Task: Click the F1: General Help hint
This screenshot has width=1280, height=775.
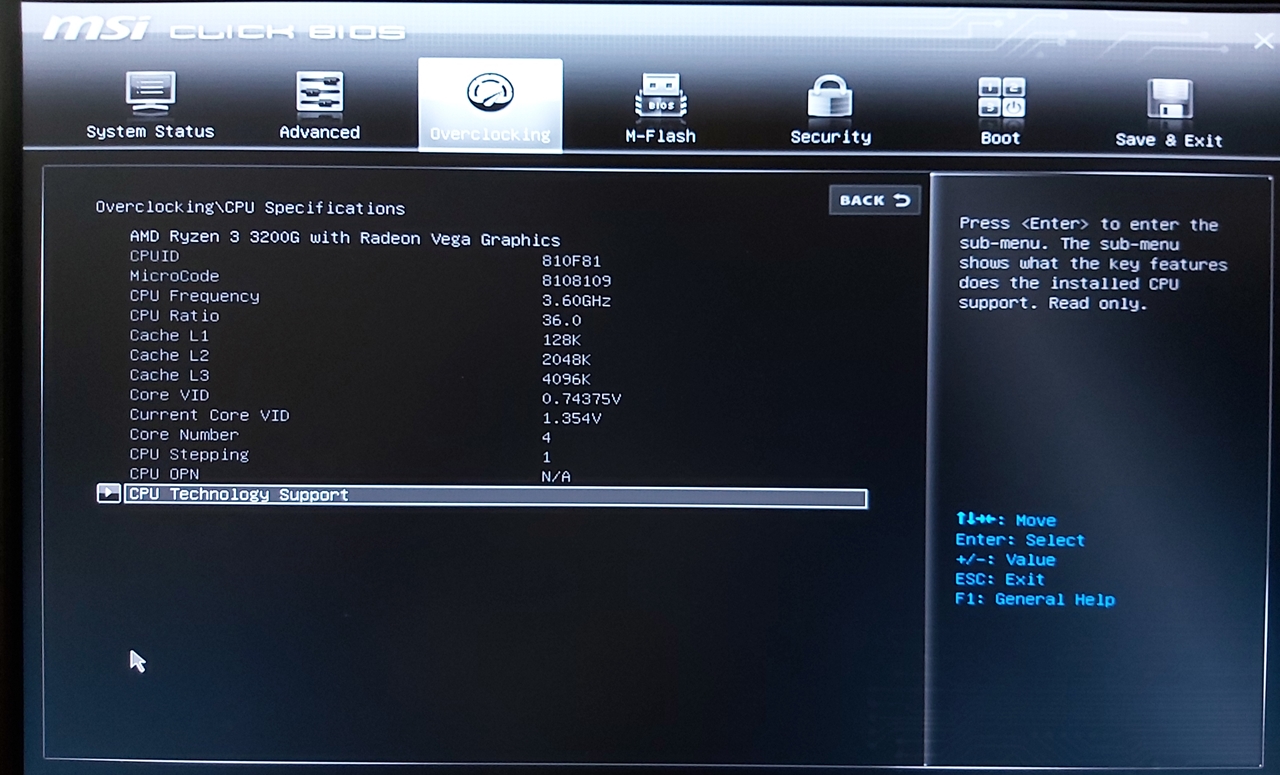Action: click(x=1034, y=600)
